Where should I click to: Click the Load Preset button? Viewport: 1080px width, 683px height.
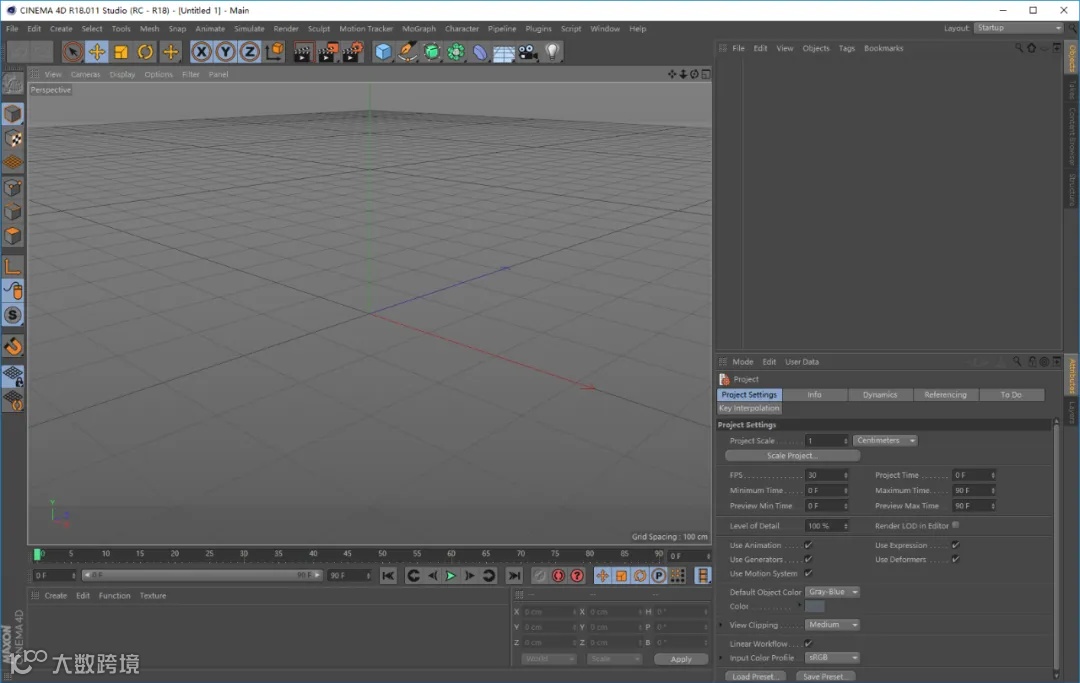click(x=756, y=677)
